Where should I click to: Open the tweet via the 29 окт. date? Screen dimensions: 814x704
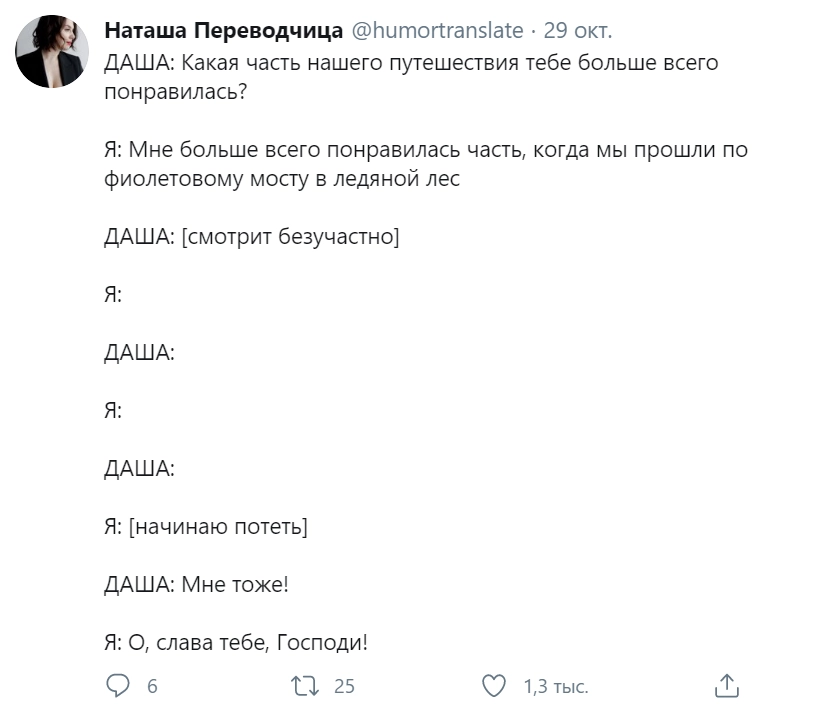578,31
